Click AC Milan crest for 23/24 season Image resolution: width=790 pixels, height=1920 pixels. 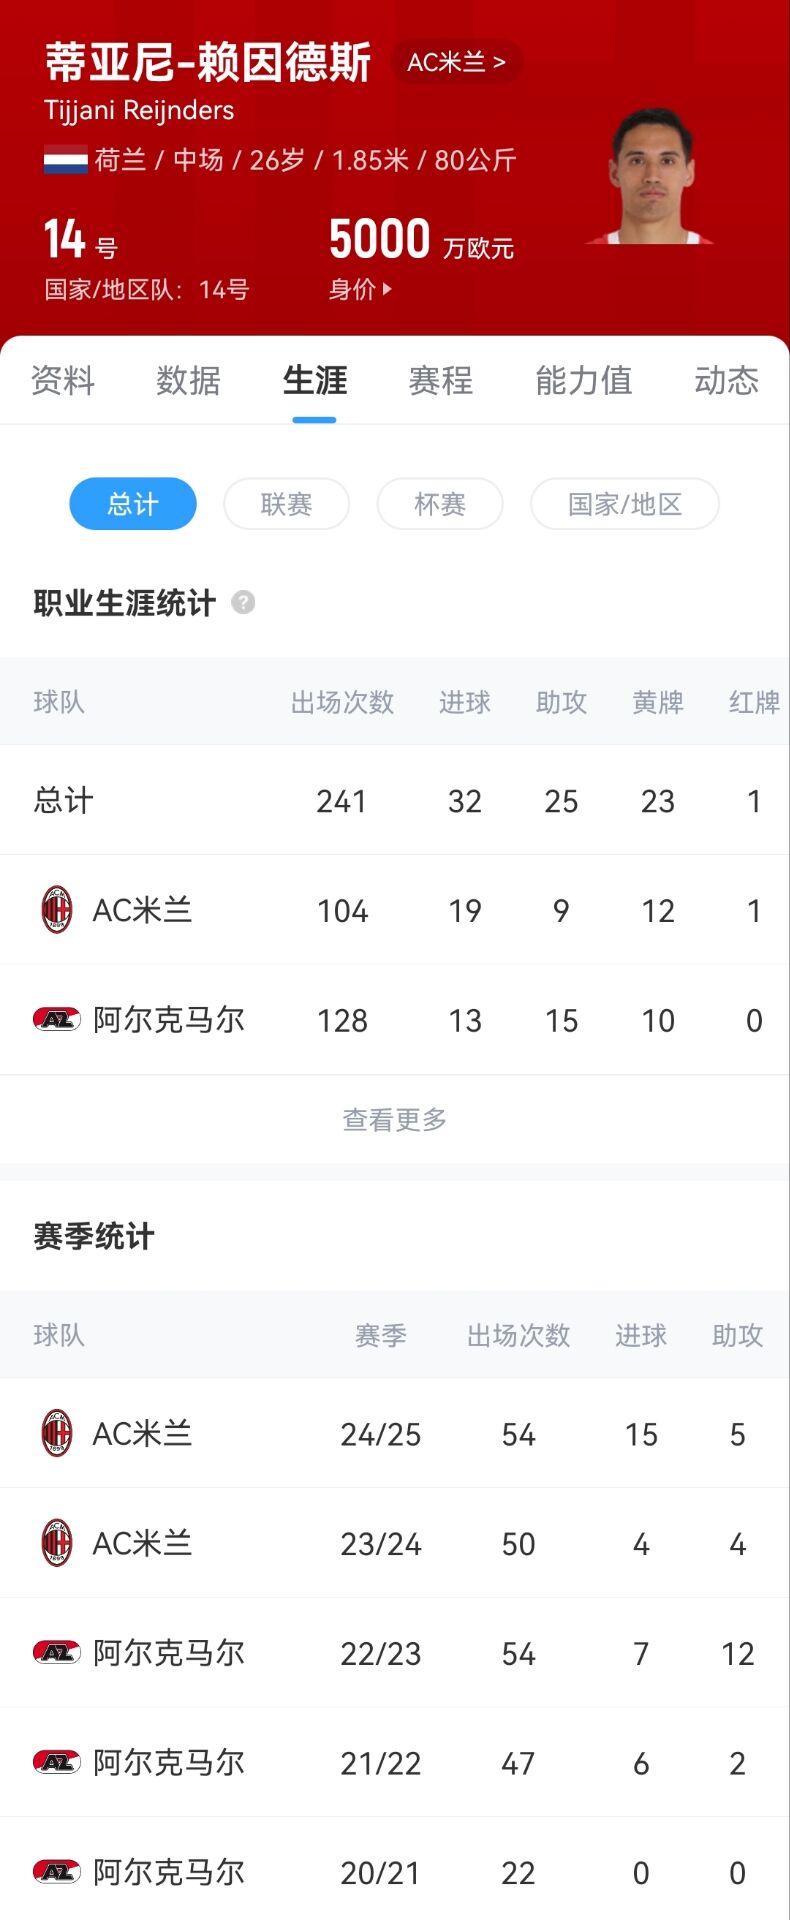57,1543
